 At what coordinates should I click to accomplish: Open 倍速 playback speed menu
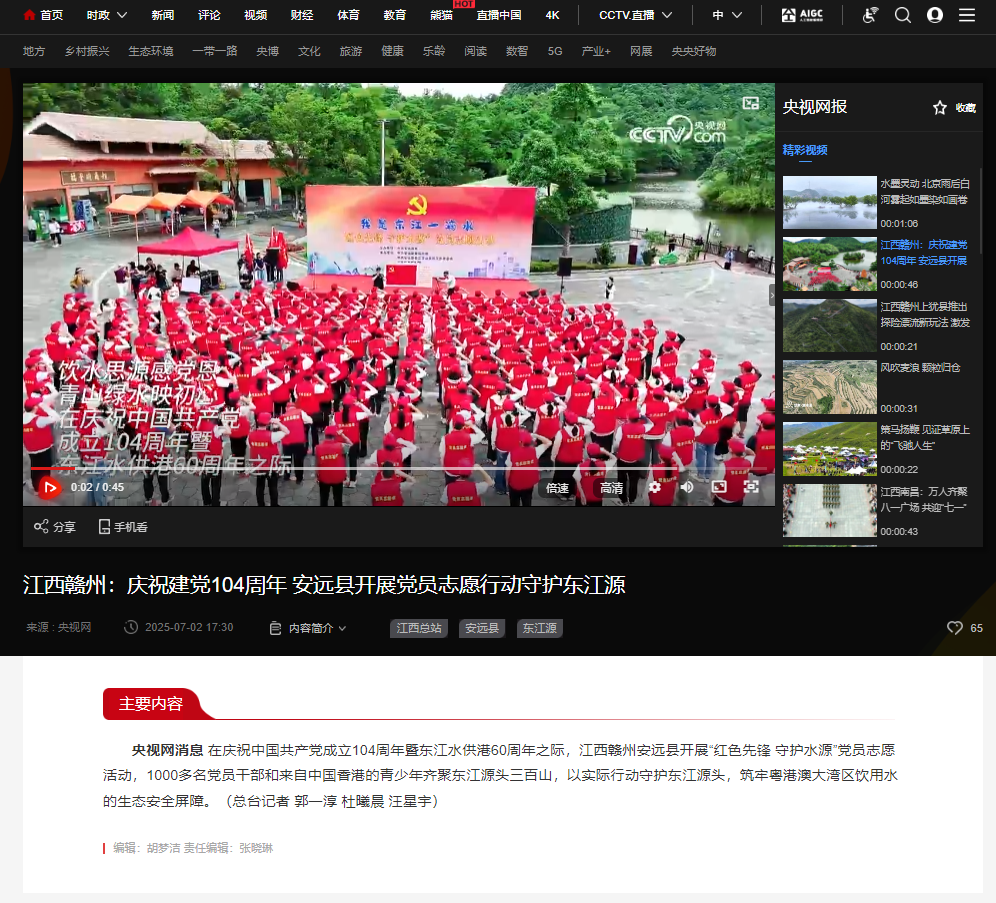pyautogui.click(x=557, y=488)
